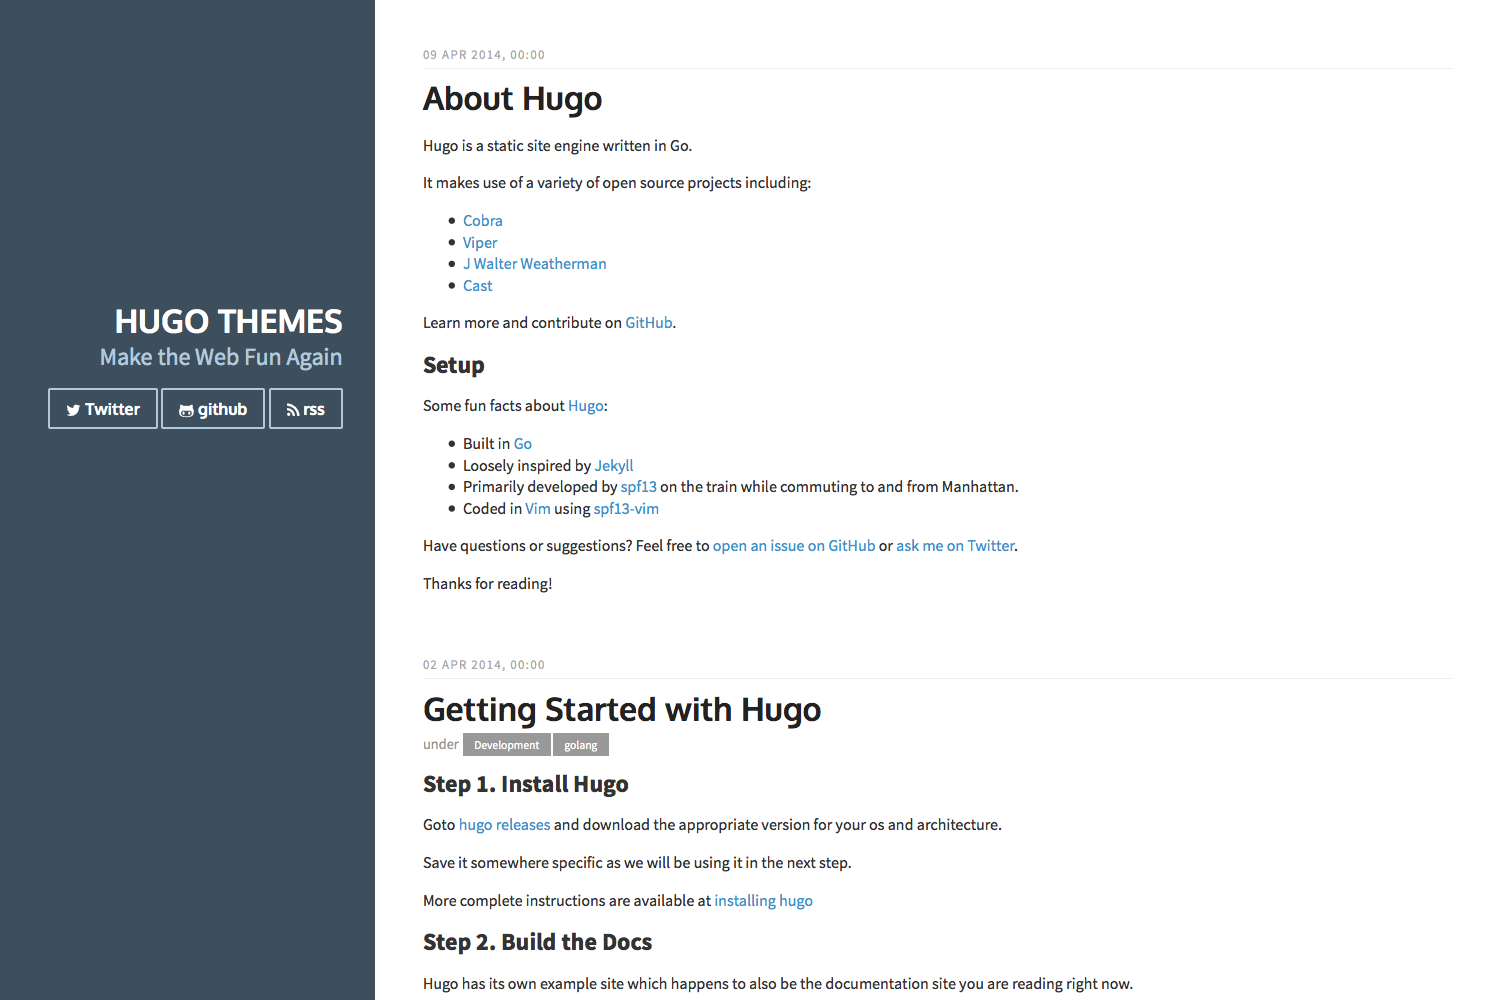
Task: Open the Cast project link
Action: pos(477,286)
